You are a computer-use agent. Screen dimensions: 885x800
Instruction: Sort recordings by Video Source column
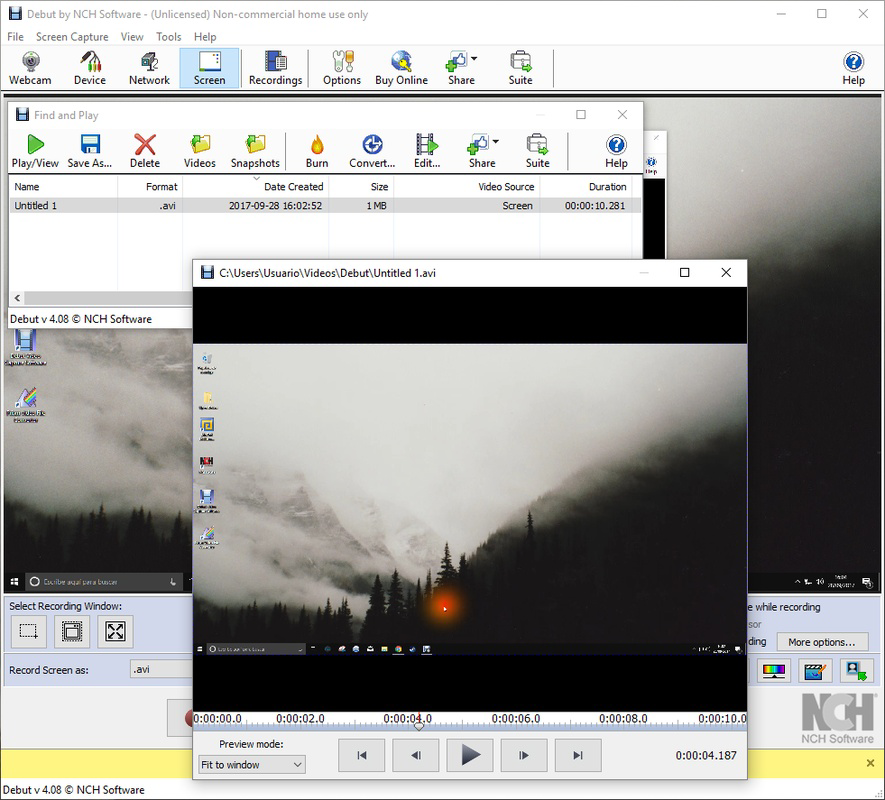466,187
